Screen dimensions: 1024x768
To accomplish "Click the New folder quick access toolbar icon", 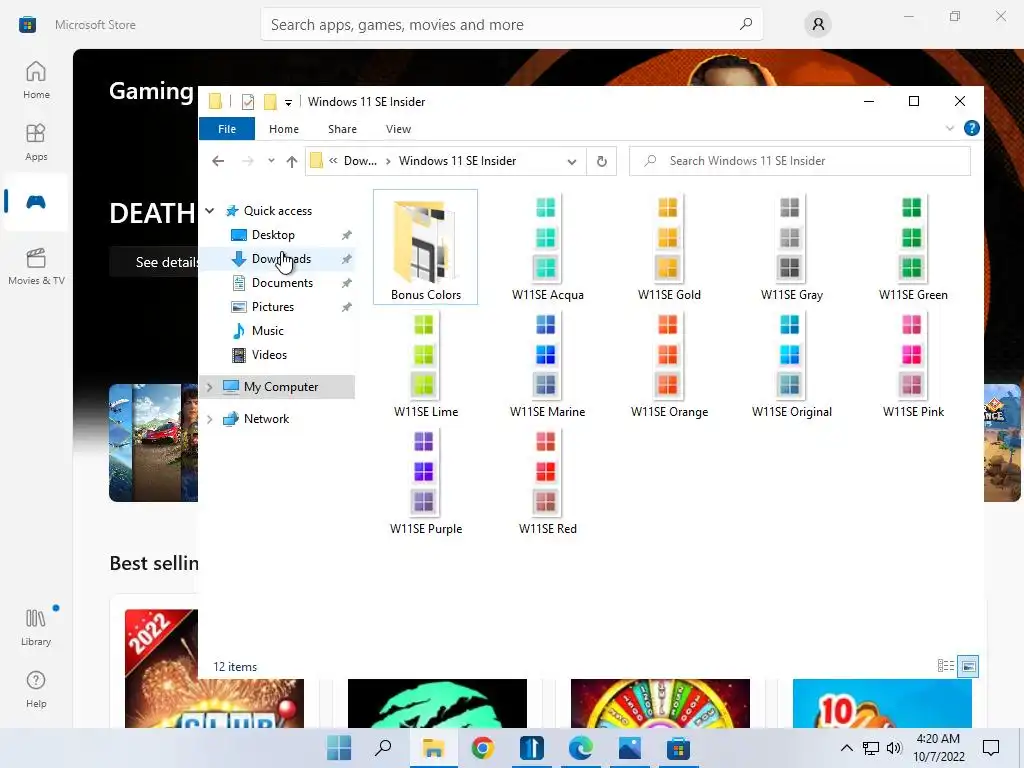I will click(270, 101).
